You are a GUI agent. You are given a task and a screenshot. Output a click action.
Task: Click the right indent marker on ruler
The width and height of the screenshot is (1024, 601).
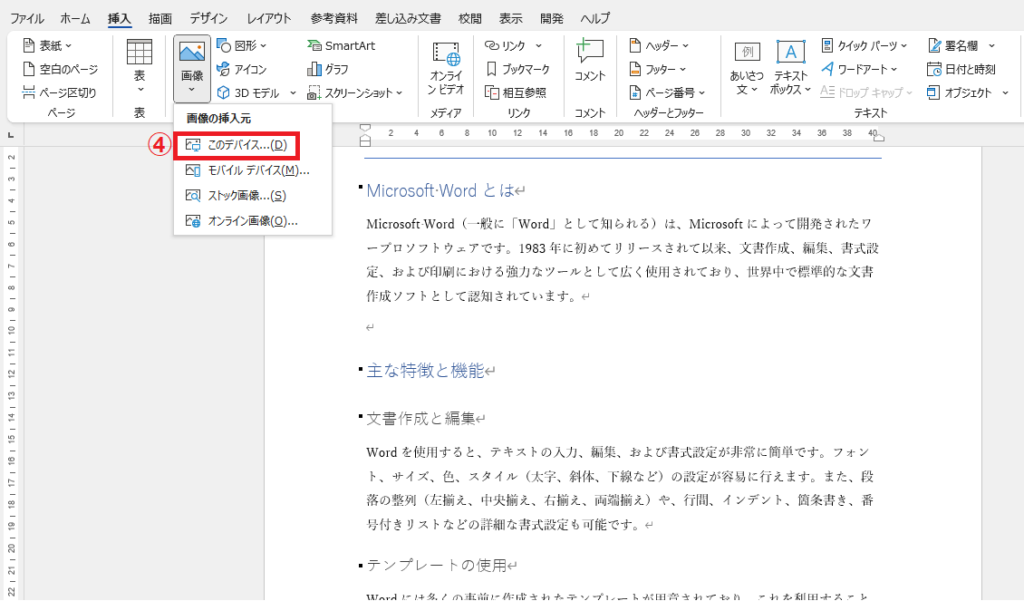[x=880, y=138]
